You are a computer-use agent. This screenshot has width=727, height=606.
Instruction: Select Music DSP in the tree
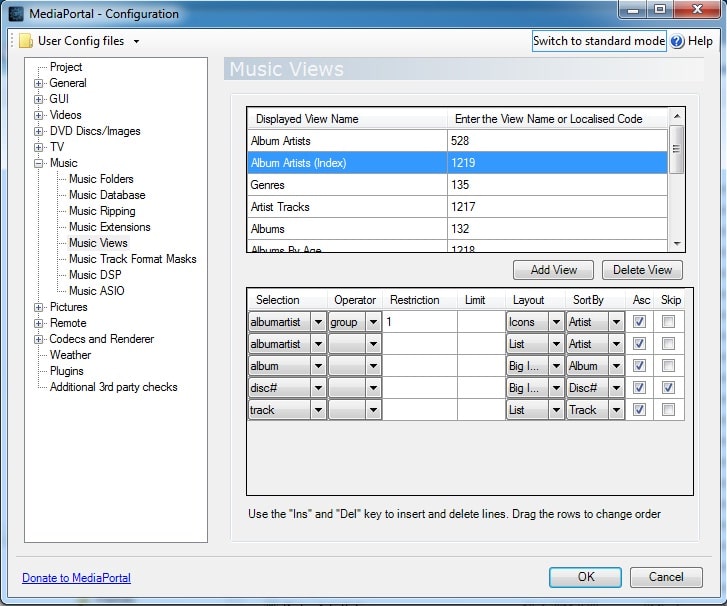[95, 275]
